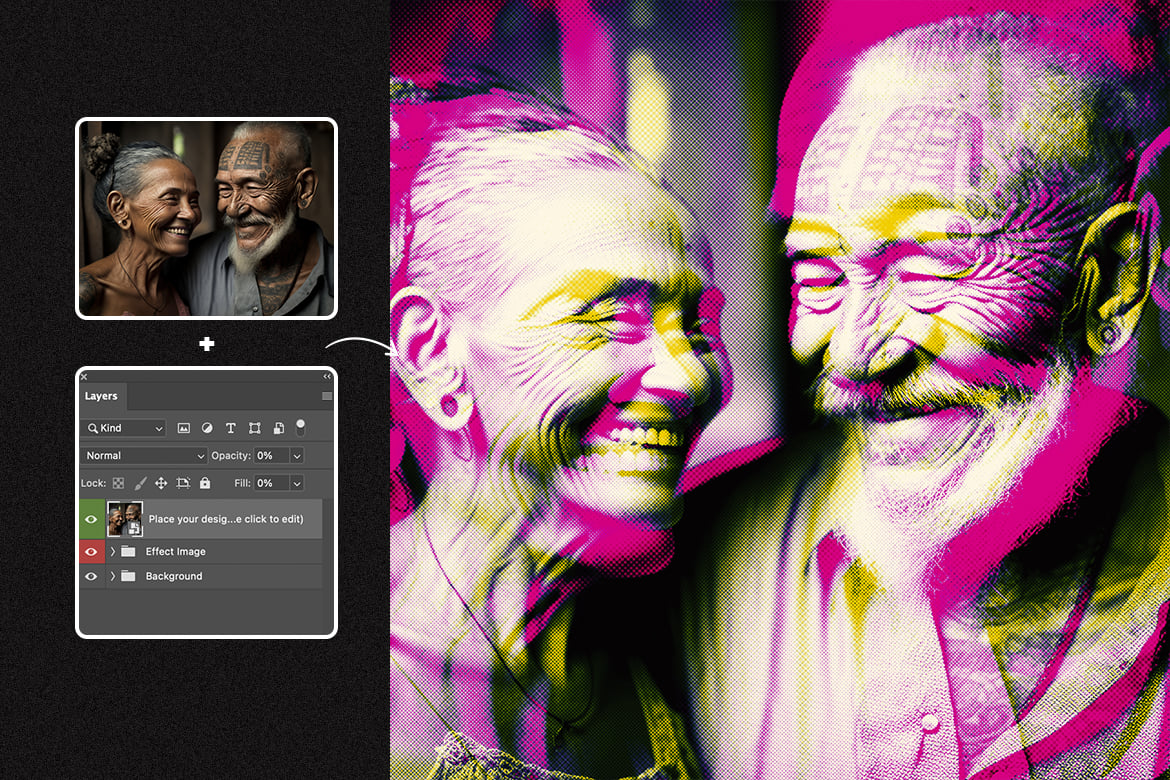The width and height of the screenshot is (1170, 780).
Task: Lock image pixels with brush icon
Action: pyautogui.click(x=140, y=484)
